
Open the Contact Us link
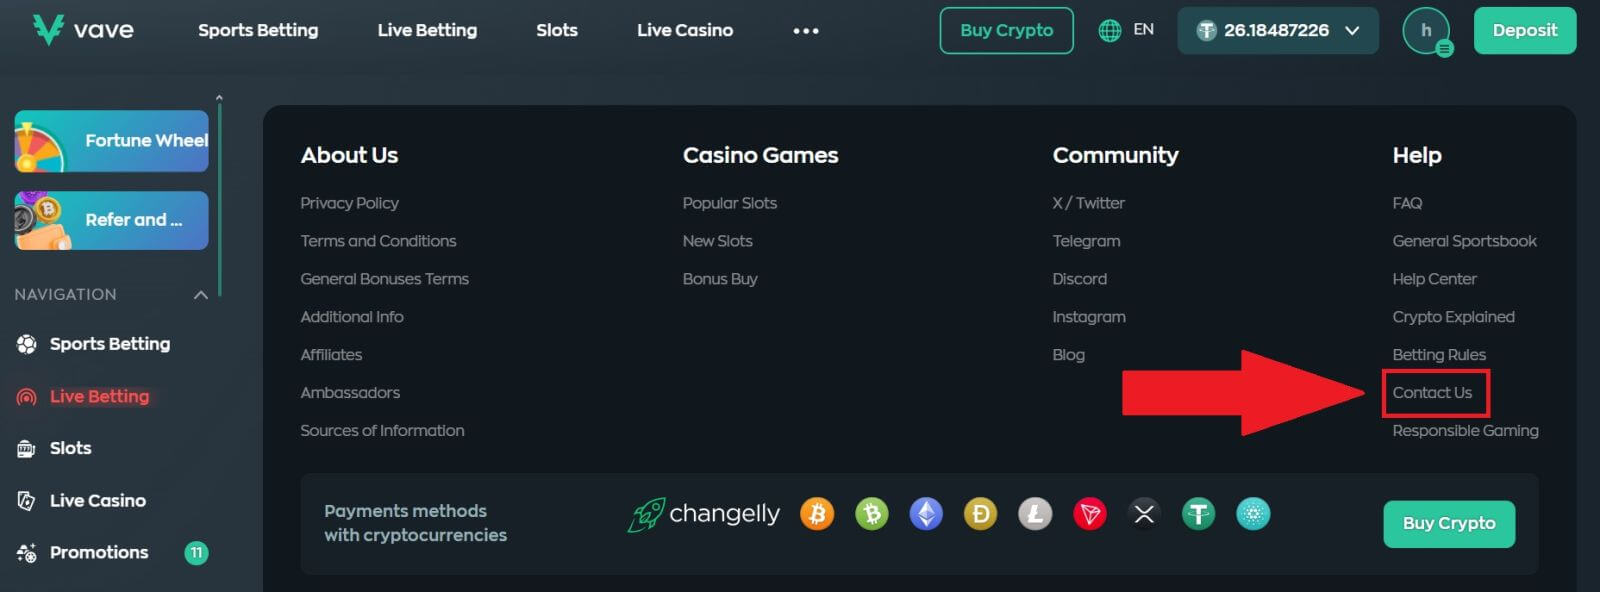[x=1432, y=393]
